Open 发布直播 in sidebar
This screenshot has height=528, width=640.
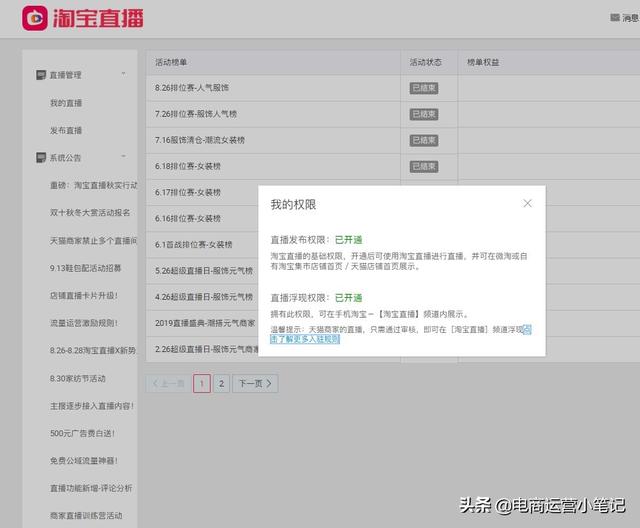(66, 131)
